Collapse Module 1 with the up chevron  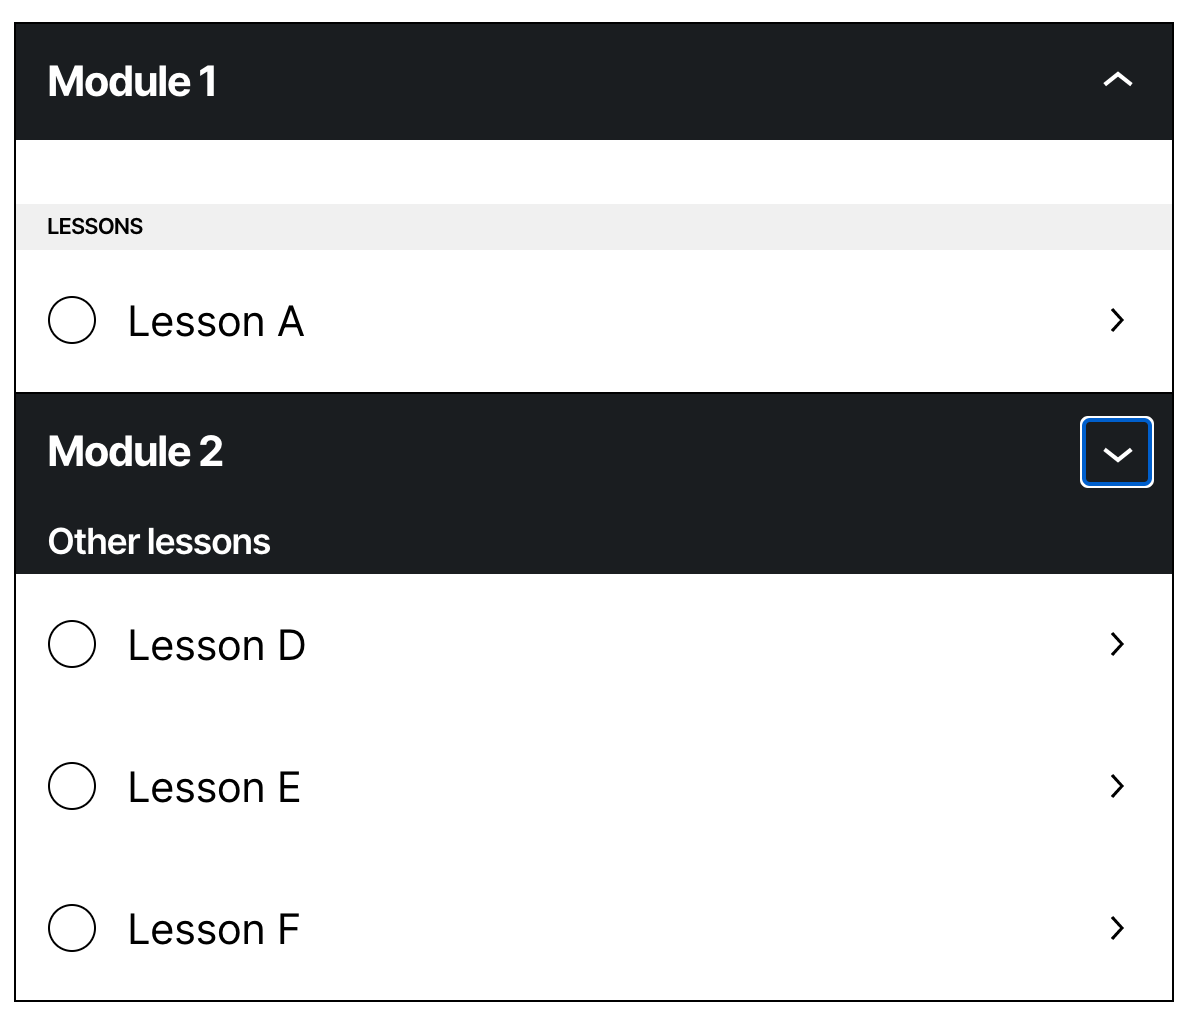coord(1117,80)
